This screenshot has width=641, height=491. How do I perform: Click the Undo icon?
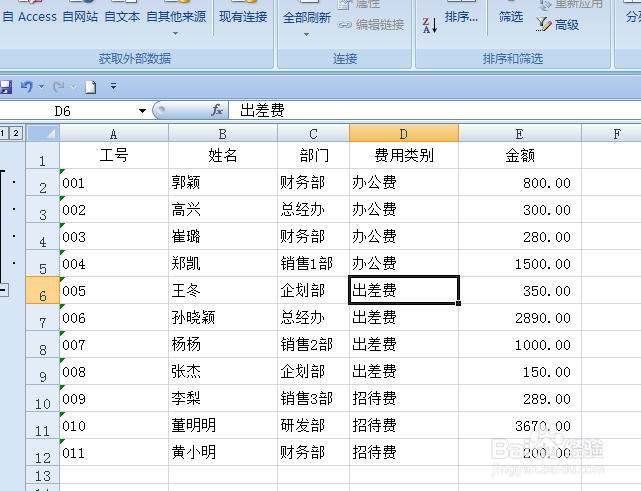27,87
